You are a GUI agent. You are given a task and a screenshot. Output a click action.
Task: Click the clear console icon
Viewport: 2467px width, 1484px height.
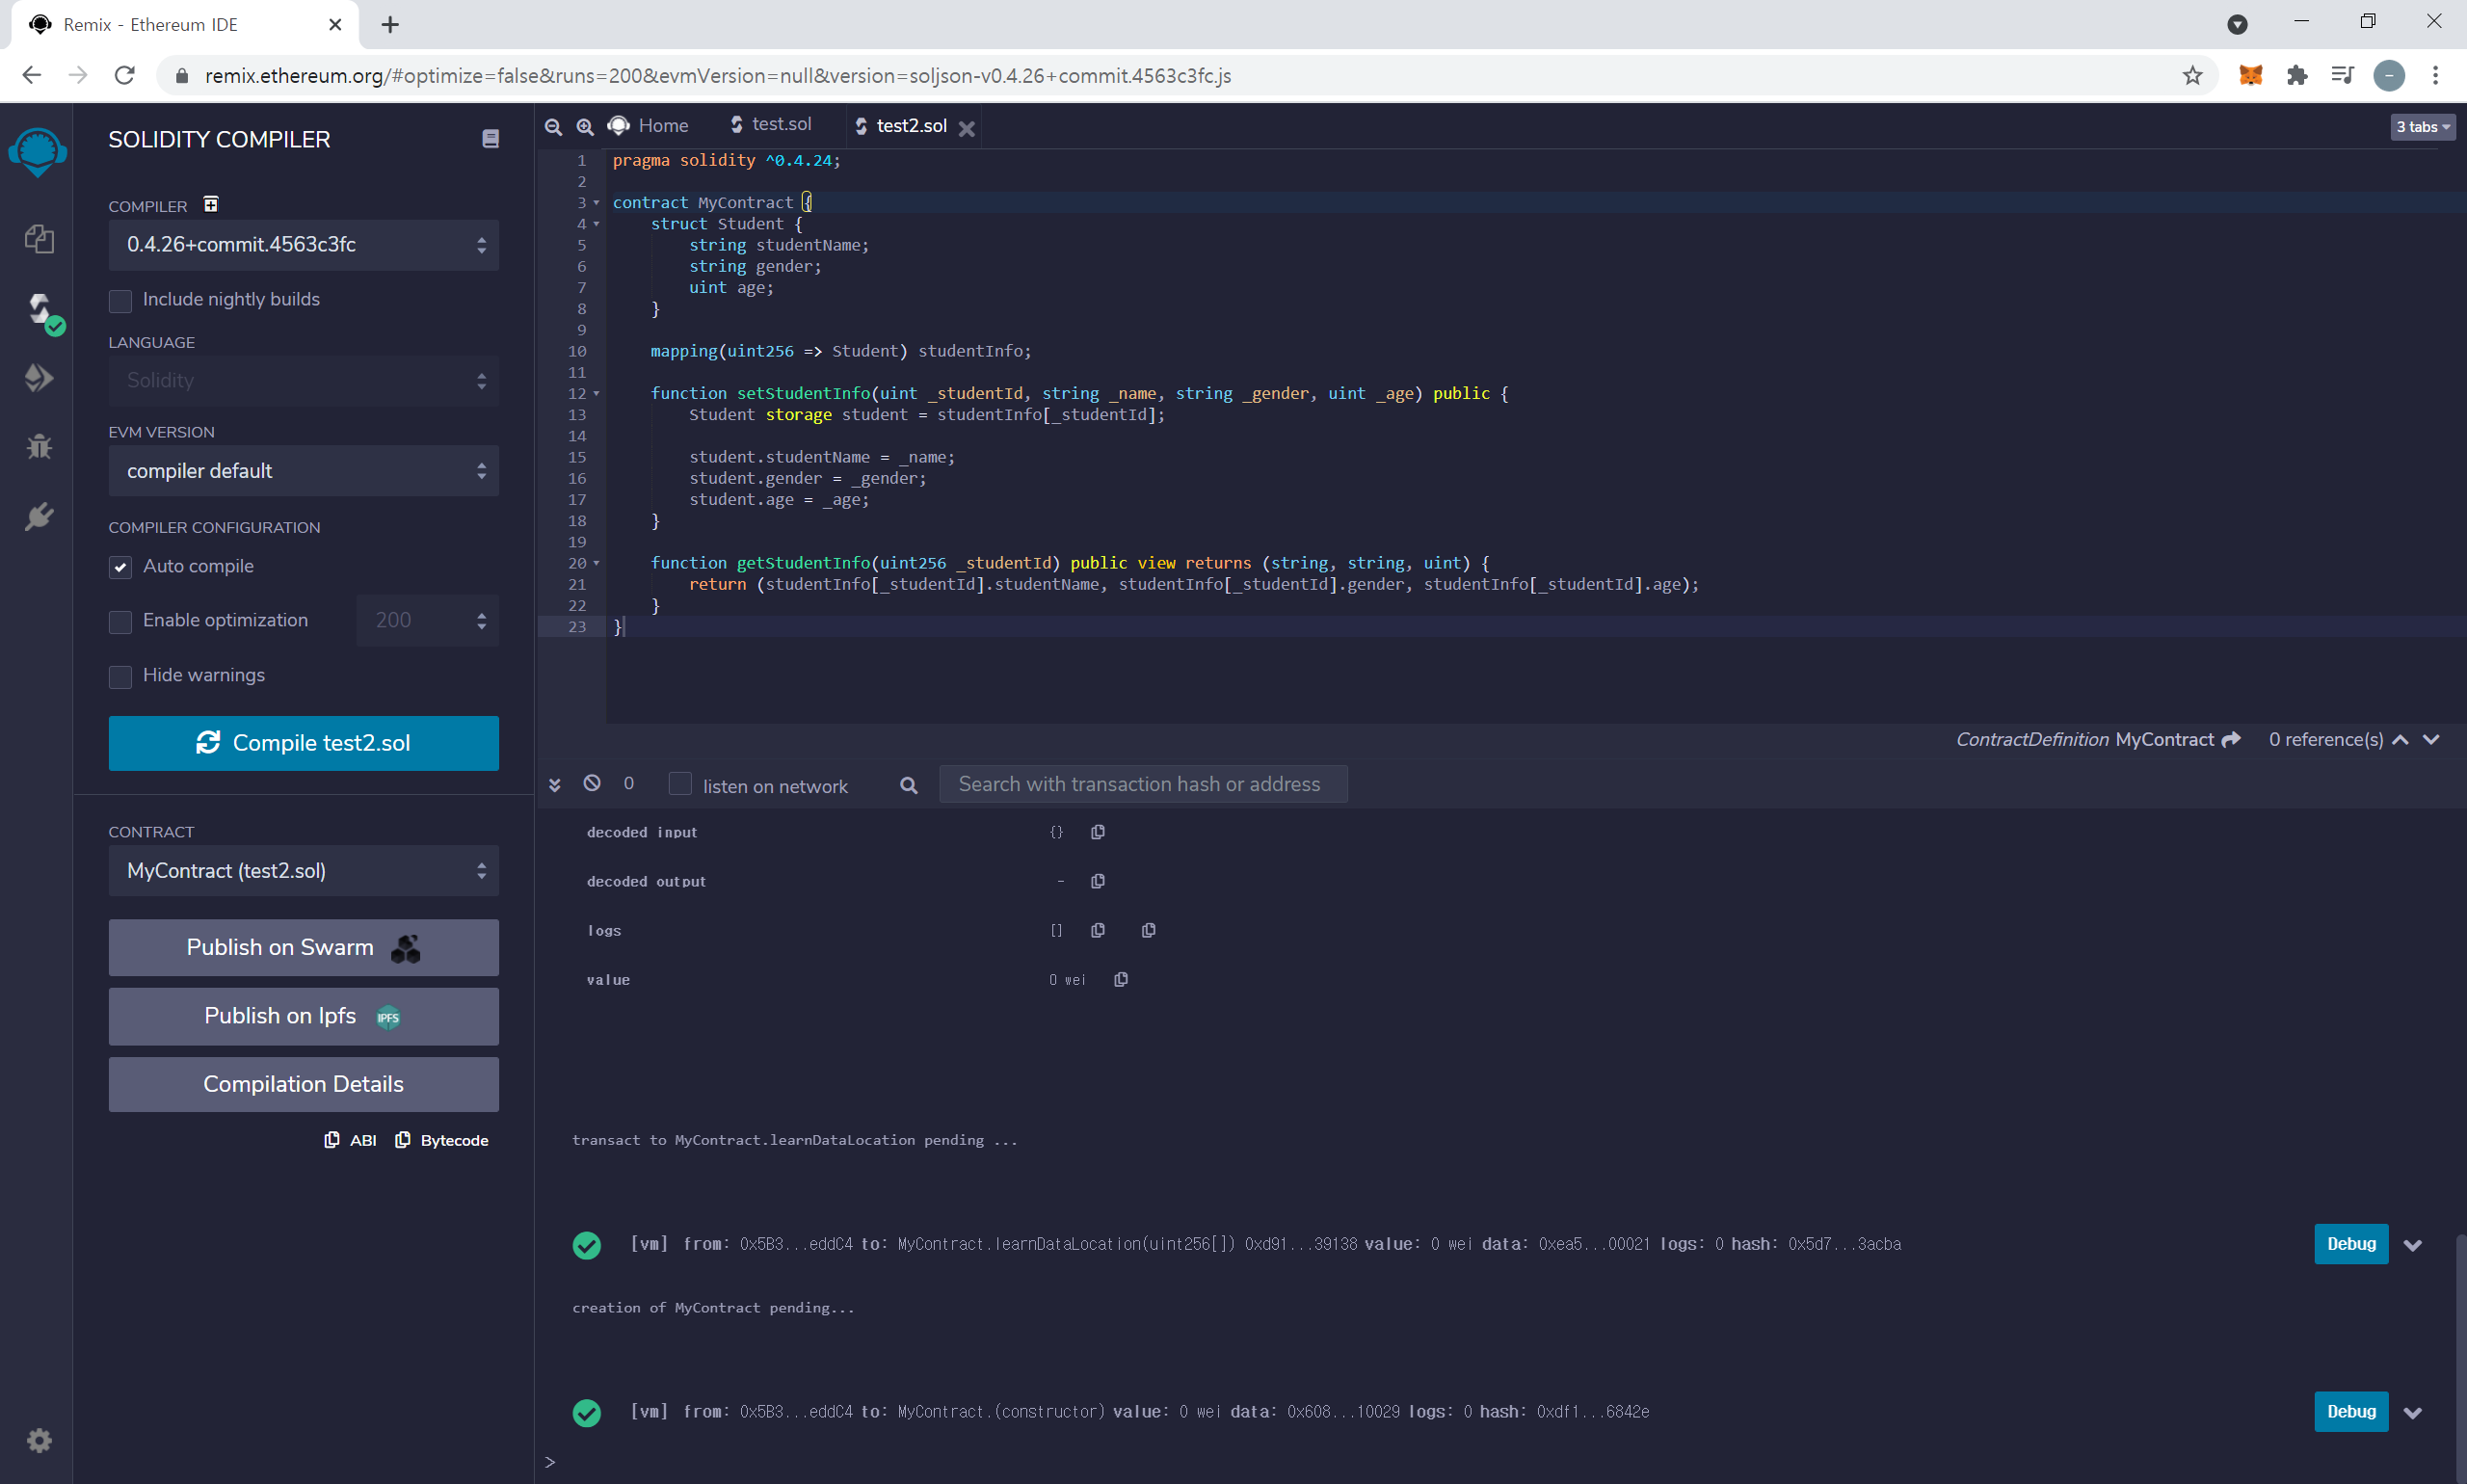592,783
